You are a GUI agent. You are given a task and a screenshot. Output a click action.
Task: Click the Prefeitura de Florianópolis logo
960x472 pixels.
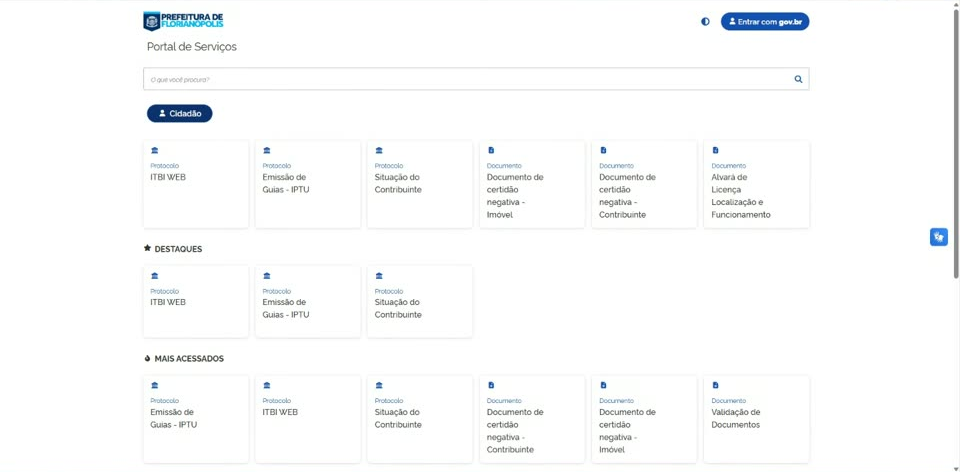click(183, 21)
